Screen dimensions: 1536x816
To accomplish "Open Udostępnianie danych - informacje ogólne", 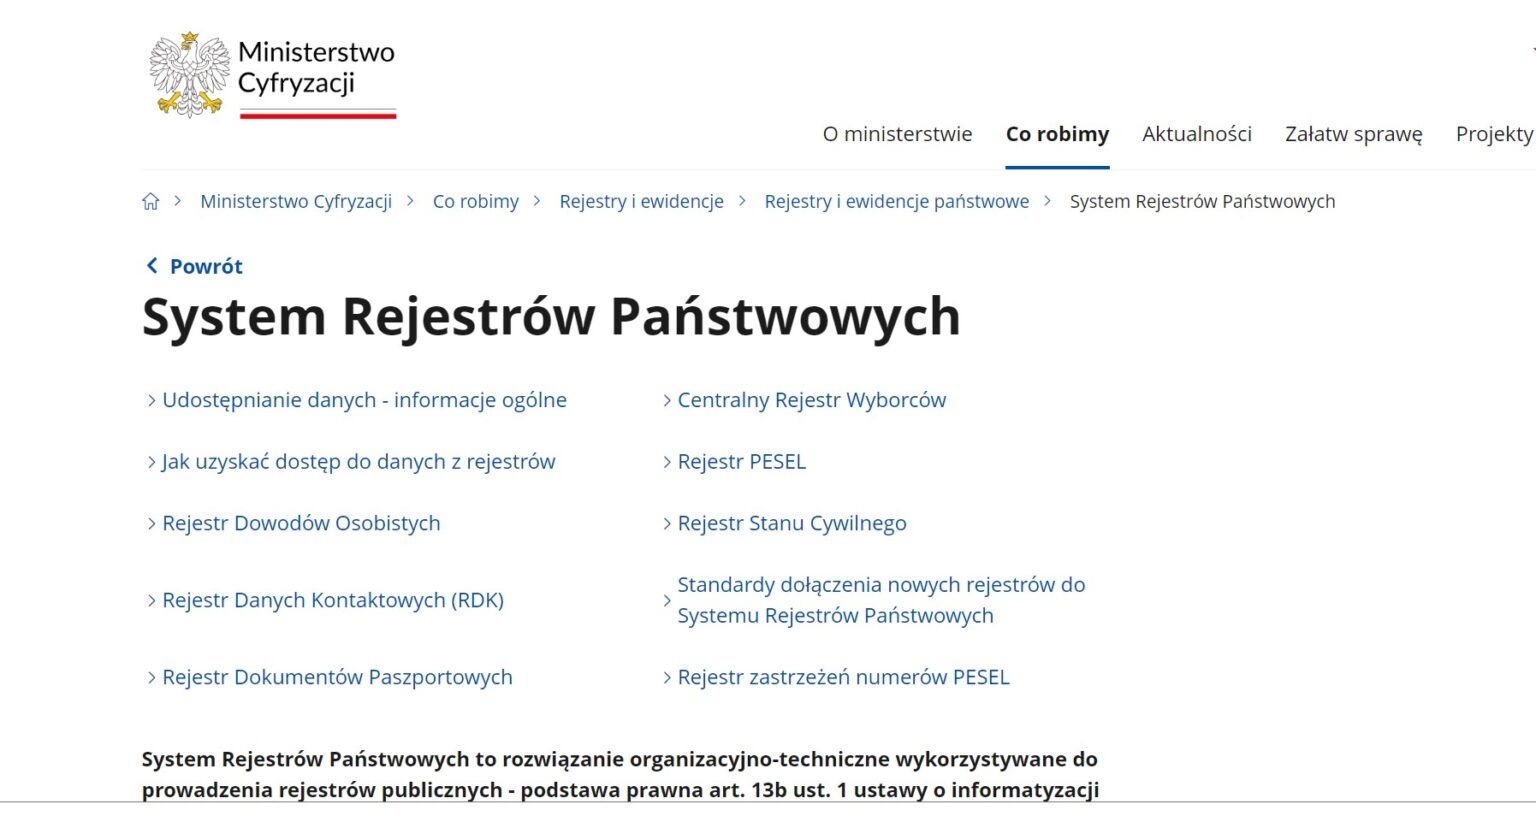I will [364, 400].
